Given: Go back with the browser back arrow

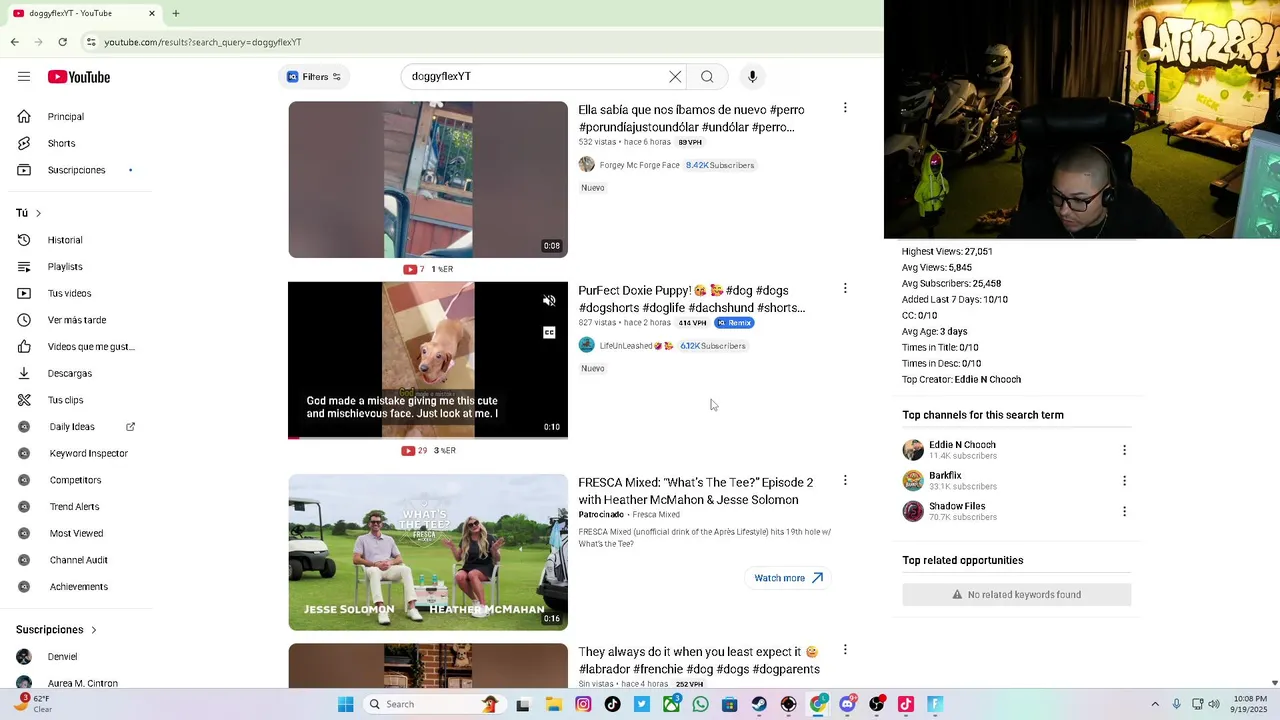Looking at the screenshot, I should (x=14, y=42).
